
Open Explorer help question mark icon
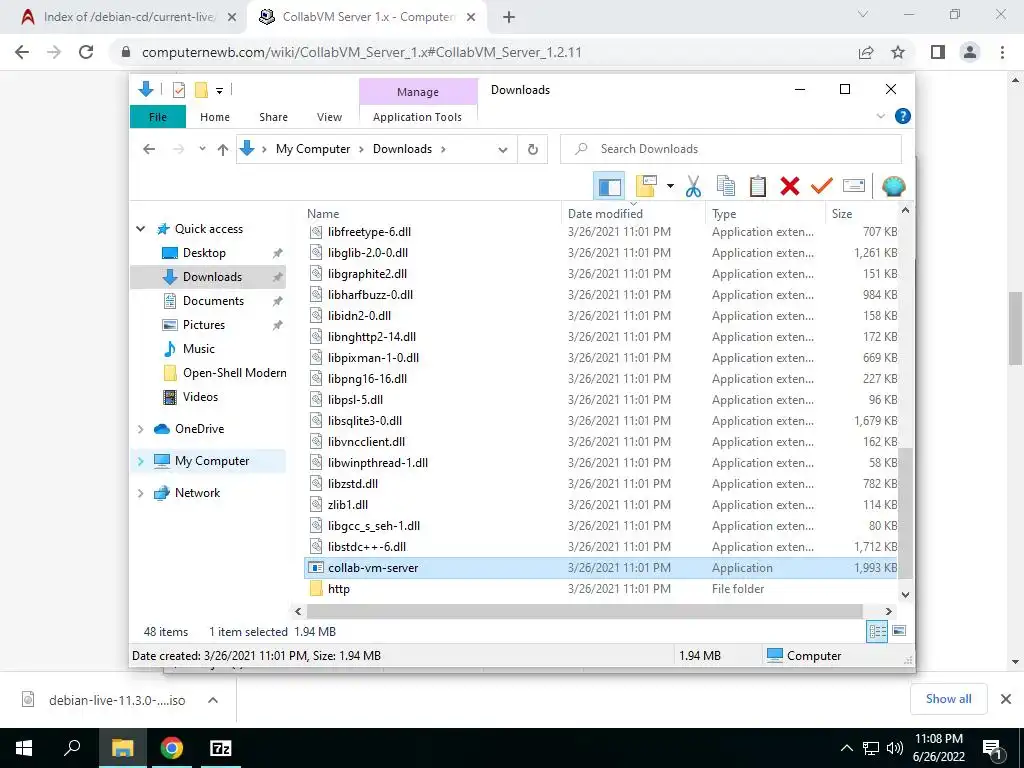coord(903,116)
